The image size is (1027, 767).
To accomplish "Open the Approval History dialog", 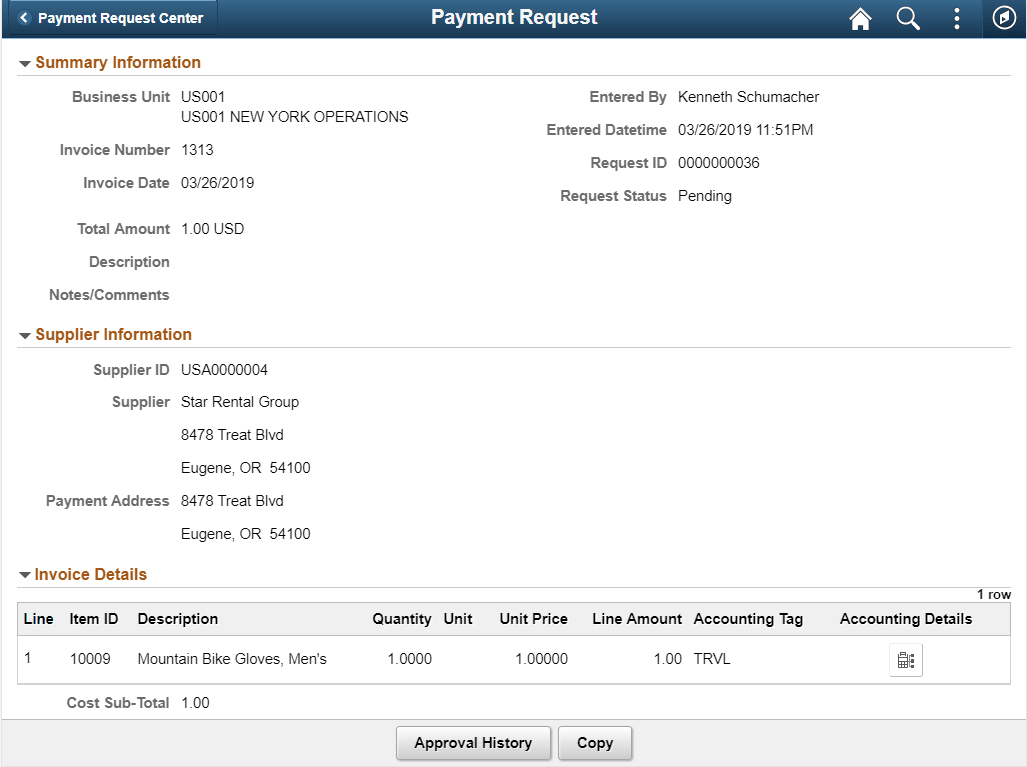I will coord(473,743).
